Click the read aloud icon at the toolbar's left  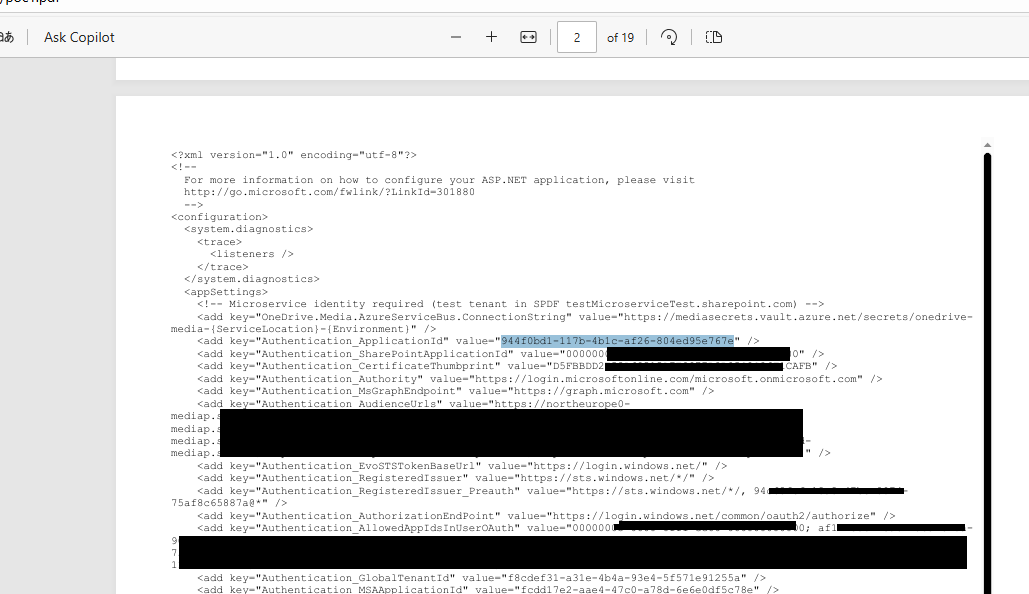[x=7, y=37]
